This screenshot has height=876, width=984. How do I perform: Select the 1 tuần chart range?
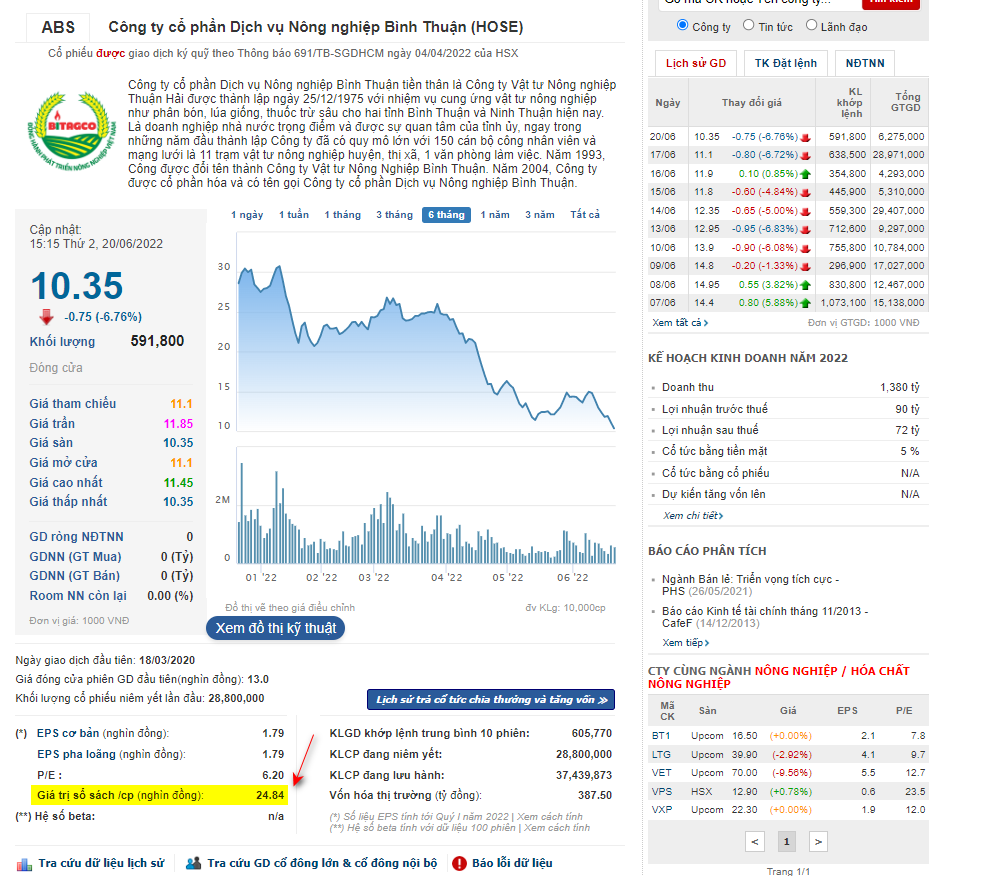click(294, 215)
